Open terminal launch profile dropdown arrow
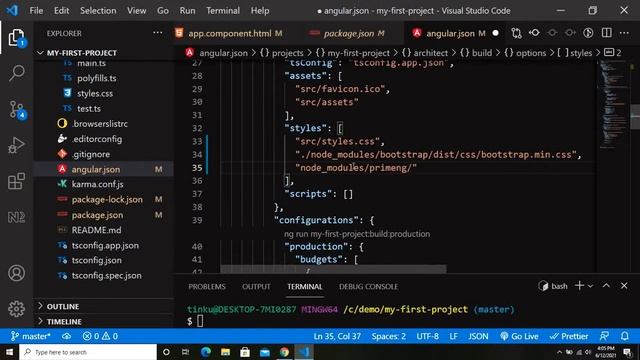This screenshot has width=640, height=360. [x=590, y=286]
